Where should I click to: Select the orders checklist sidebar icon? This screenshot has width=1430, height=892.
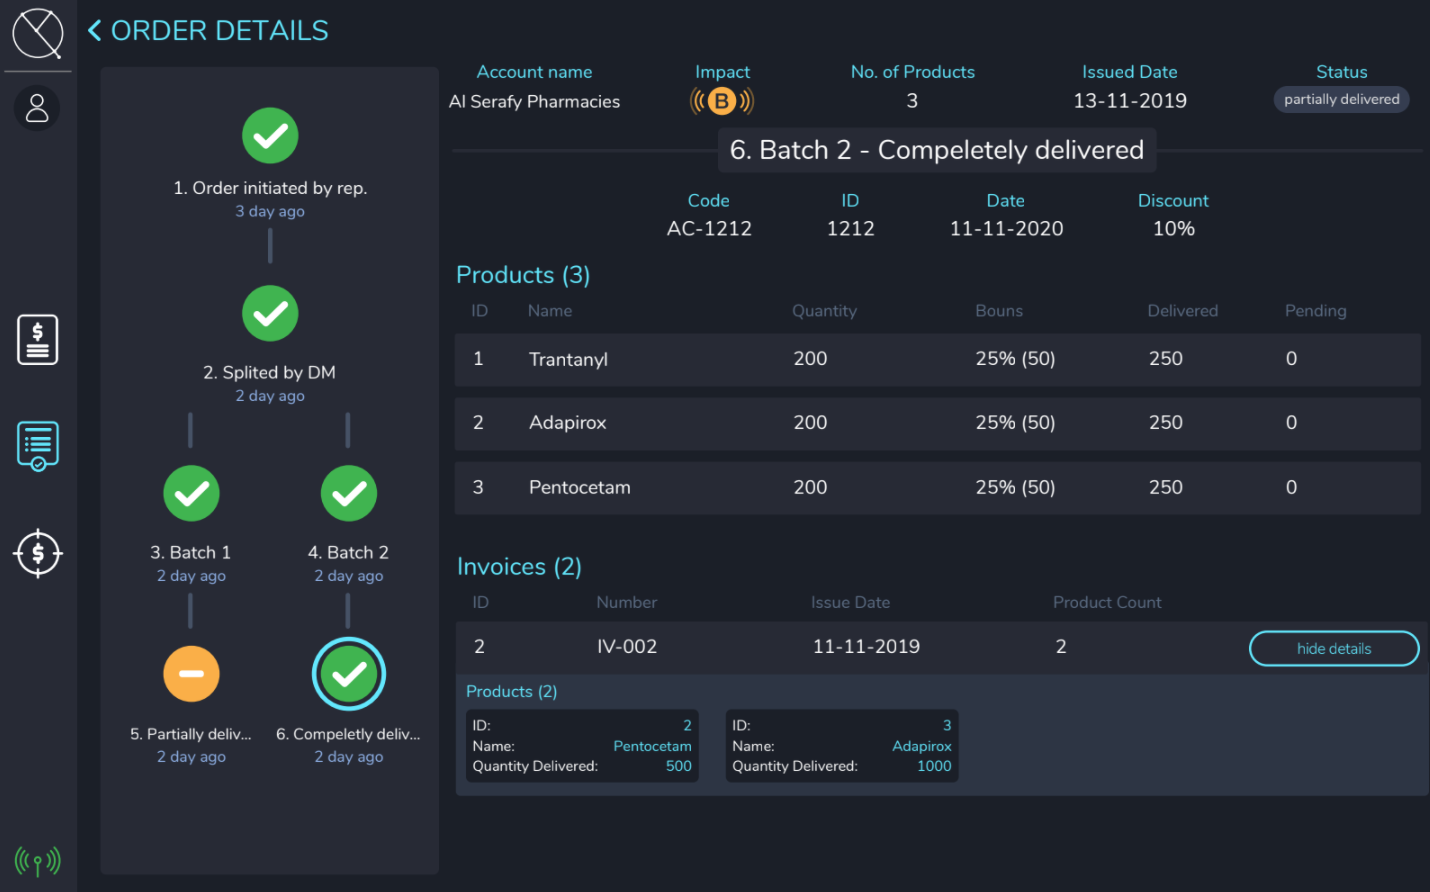[38, 445]
